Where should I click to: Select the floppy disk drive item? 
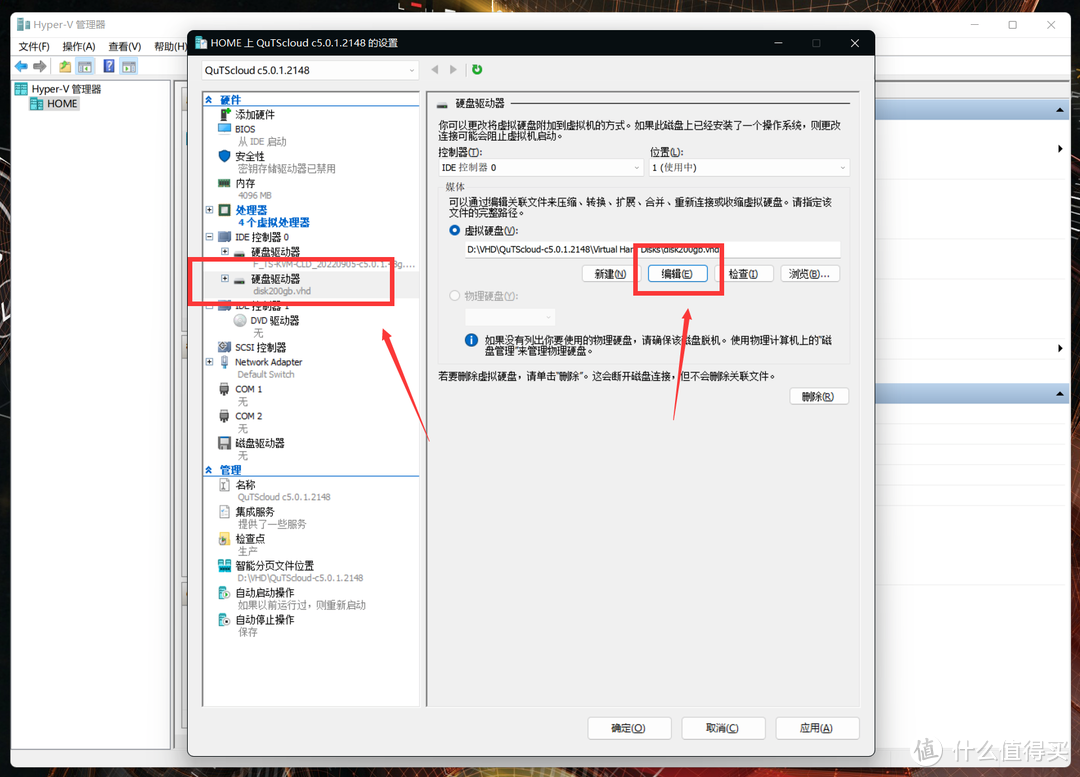coord(260,443)
